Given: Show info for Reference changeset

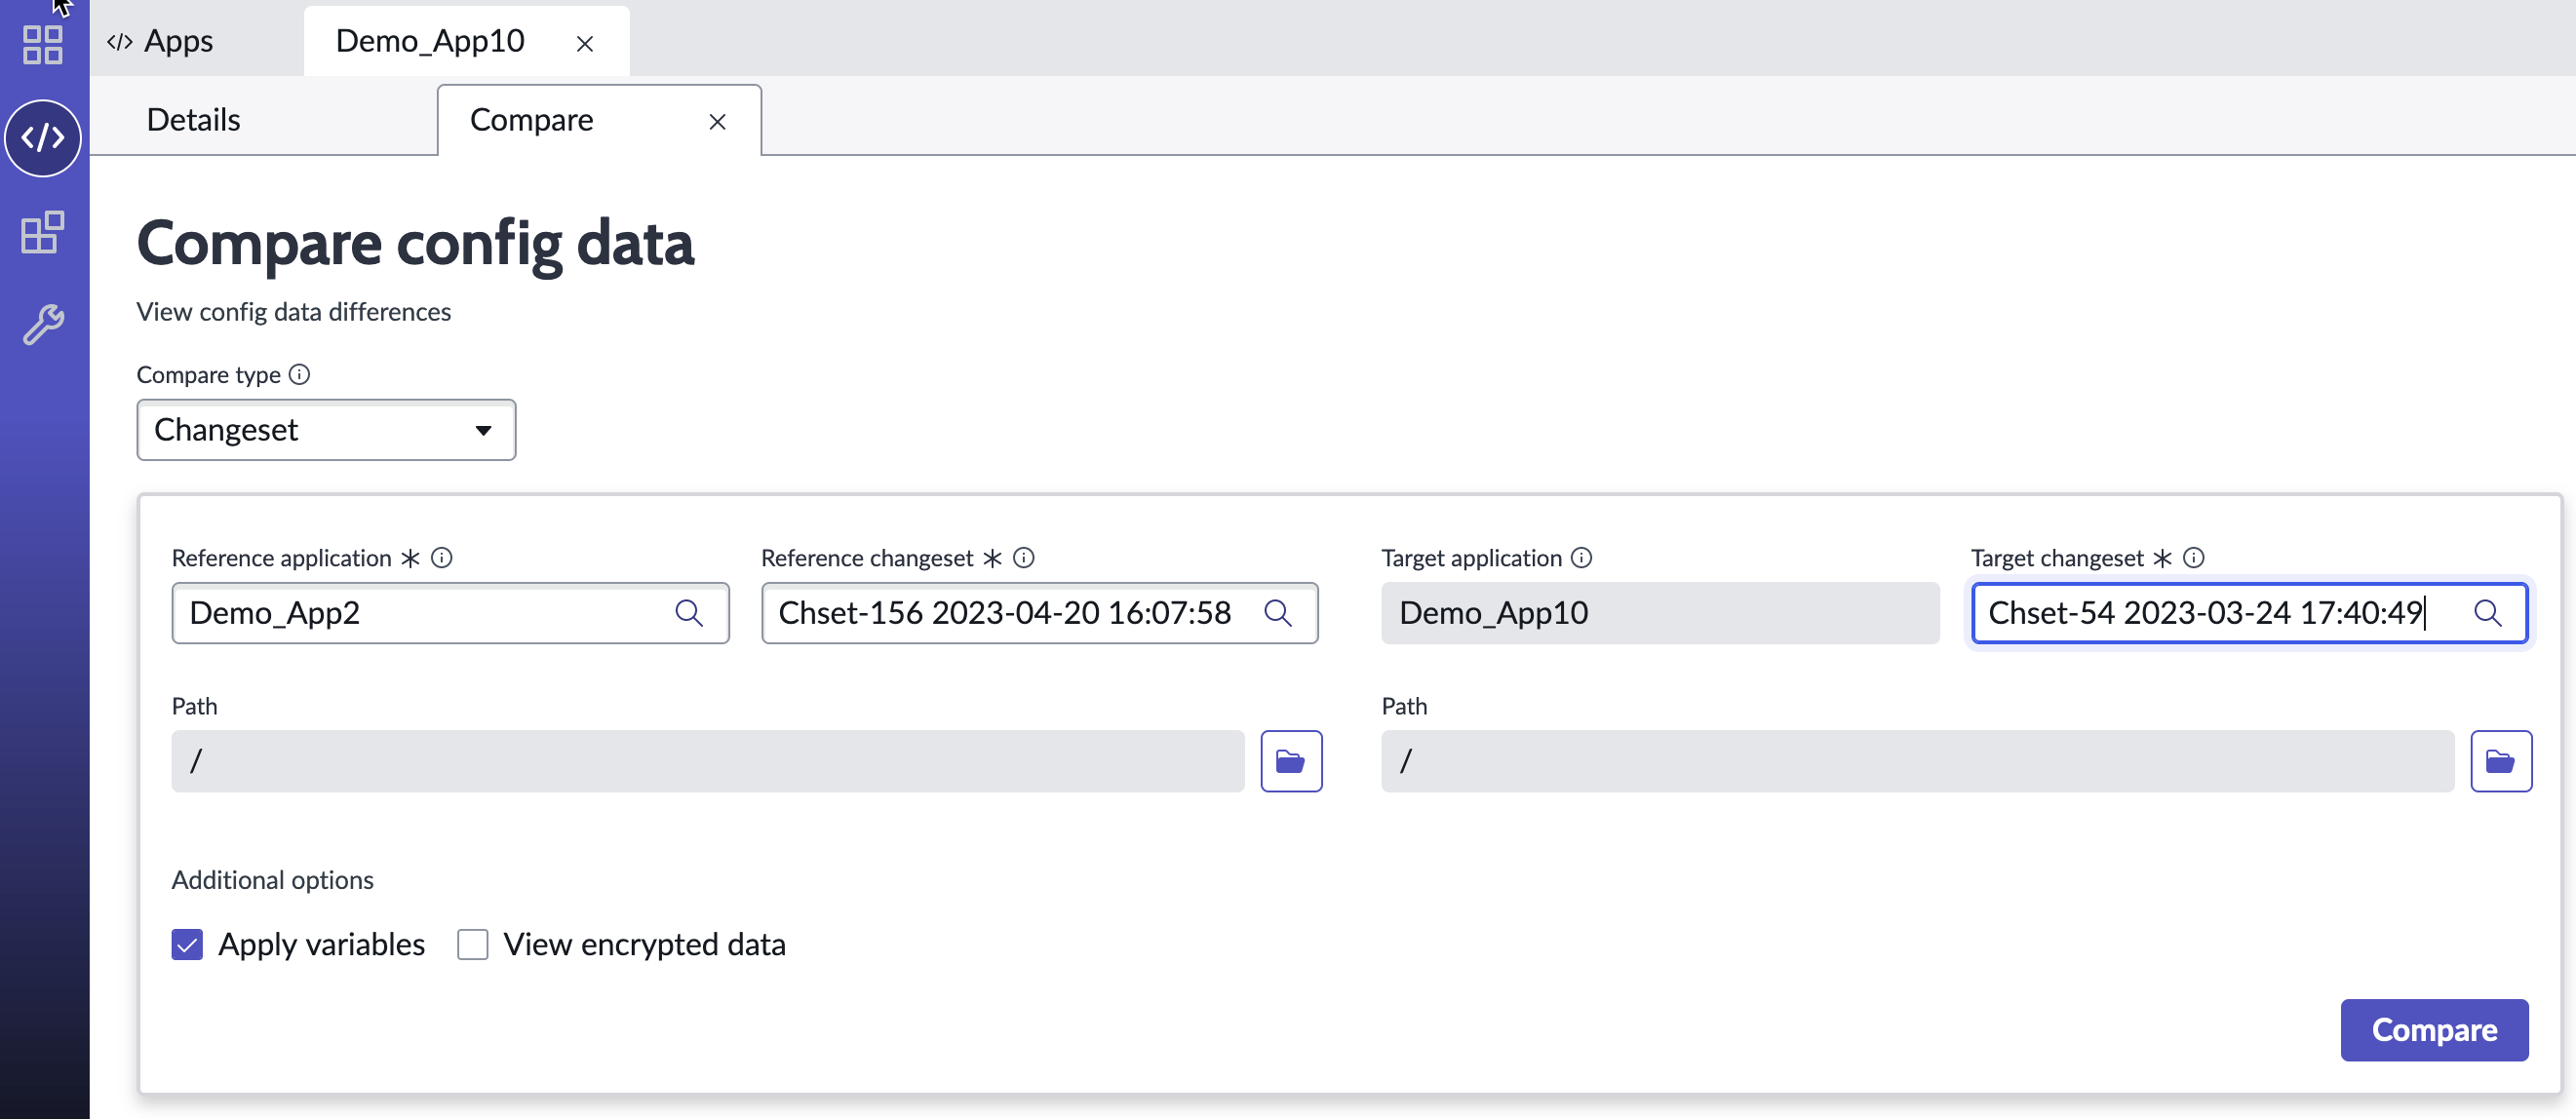Looking at the screenshot, I should [x=1024, y=558].
